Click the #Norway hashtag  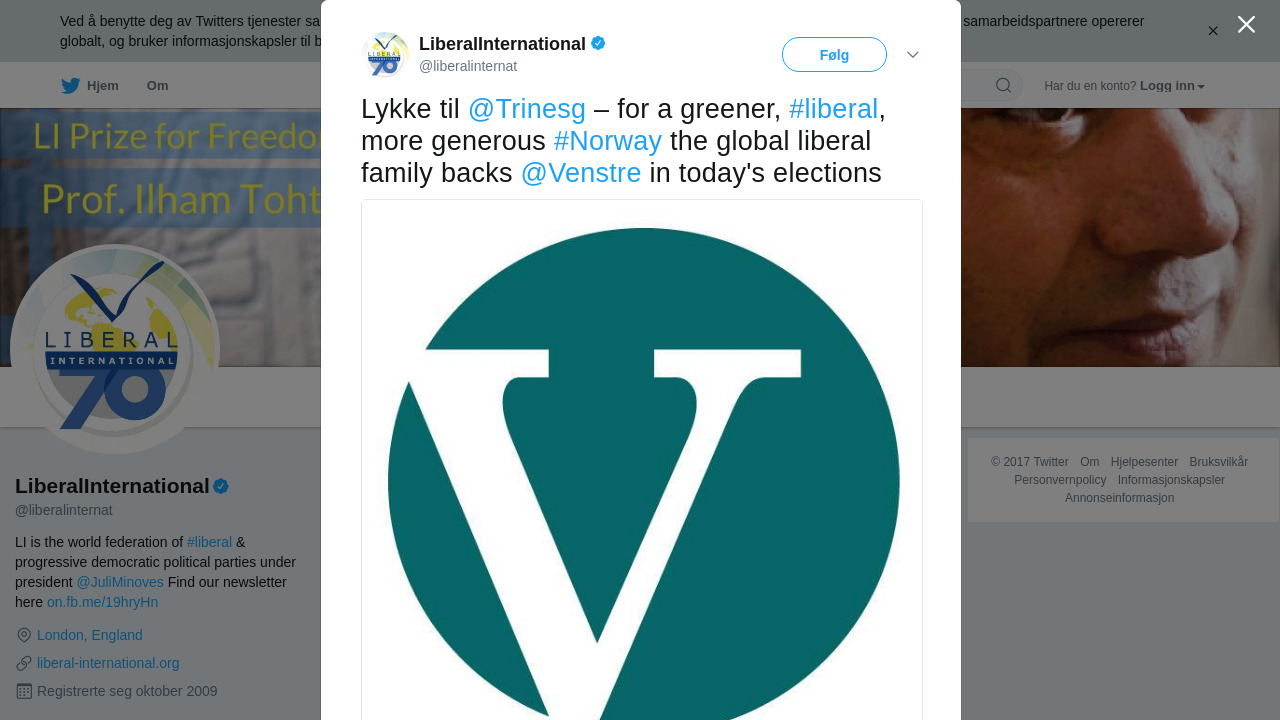click(x=608, y=141)
